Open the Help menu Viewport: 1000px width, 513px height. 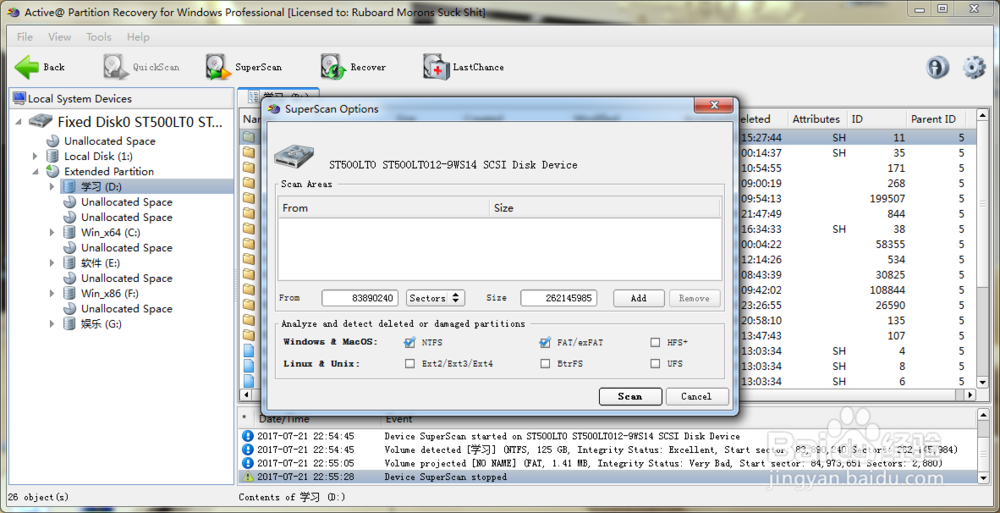(138, 37)
